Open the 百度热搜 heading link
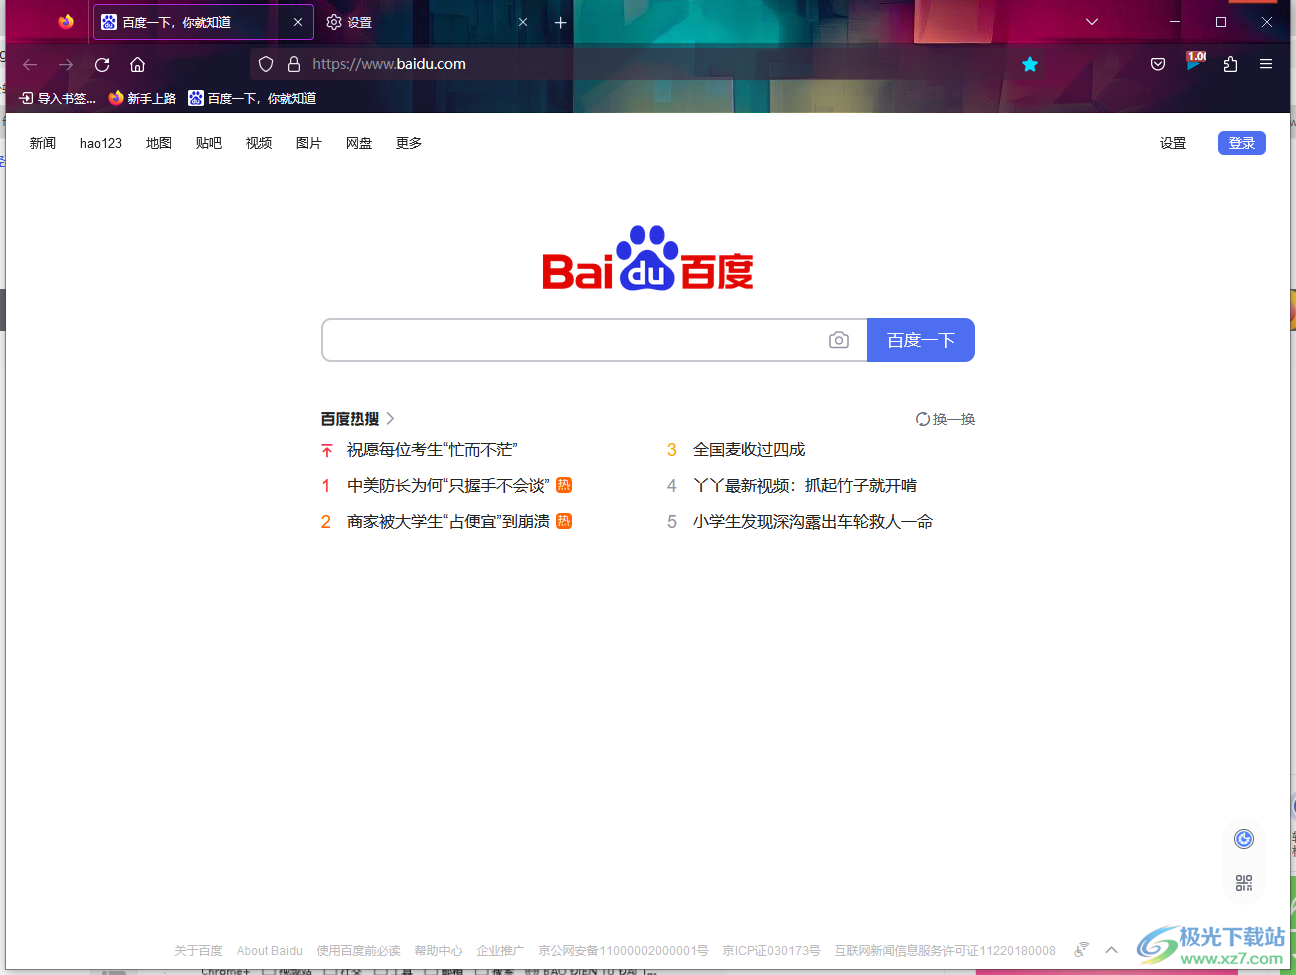The height and width of the screenshot is (975, 1296). pyautogui.click(x=350, y=419)
